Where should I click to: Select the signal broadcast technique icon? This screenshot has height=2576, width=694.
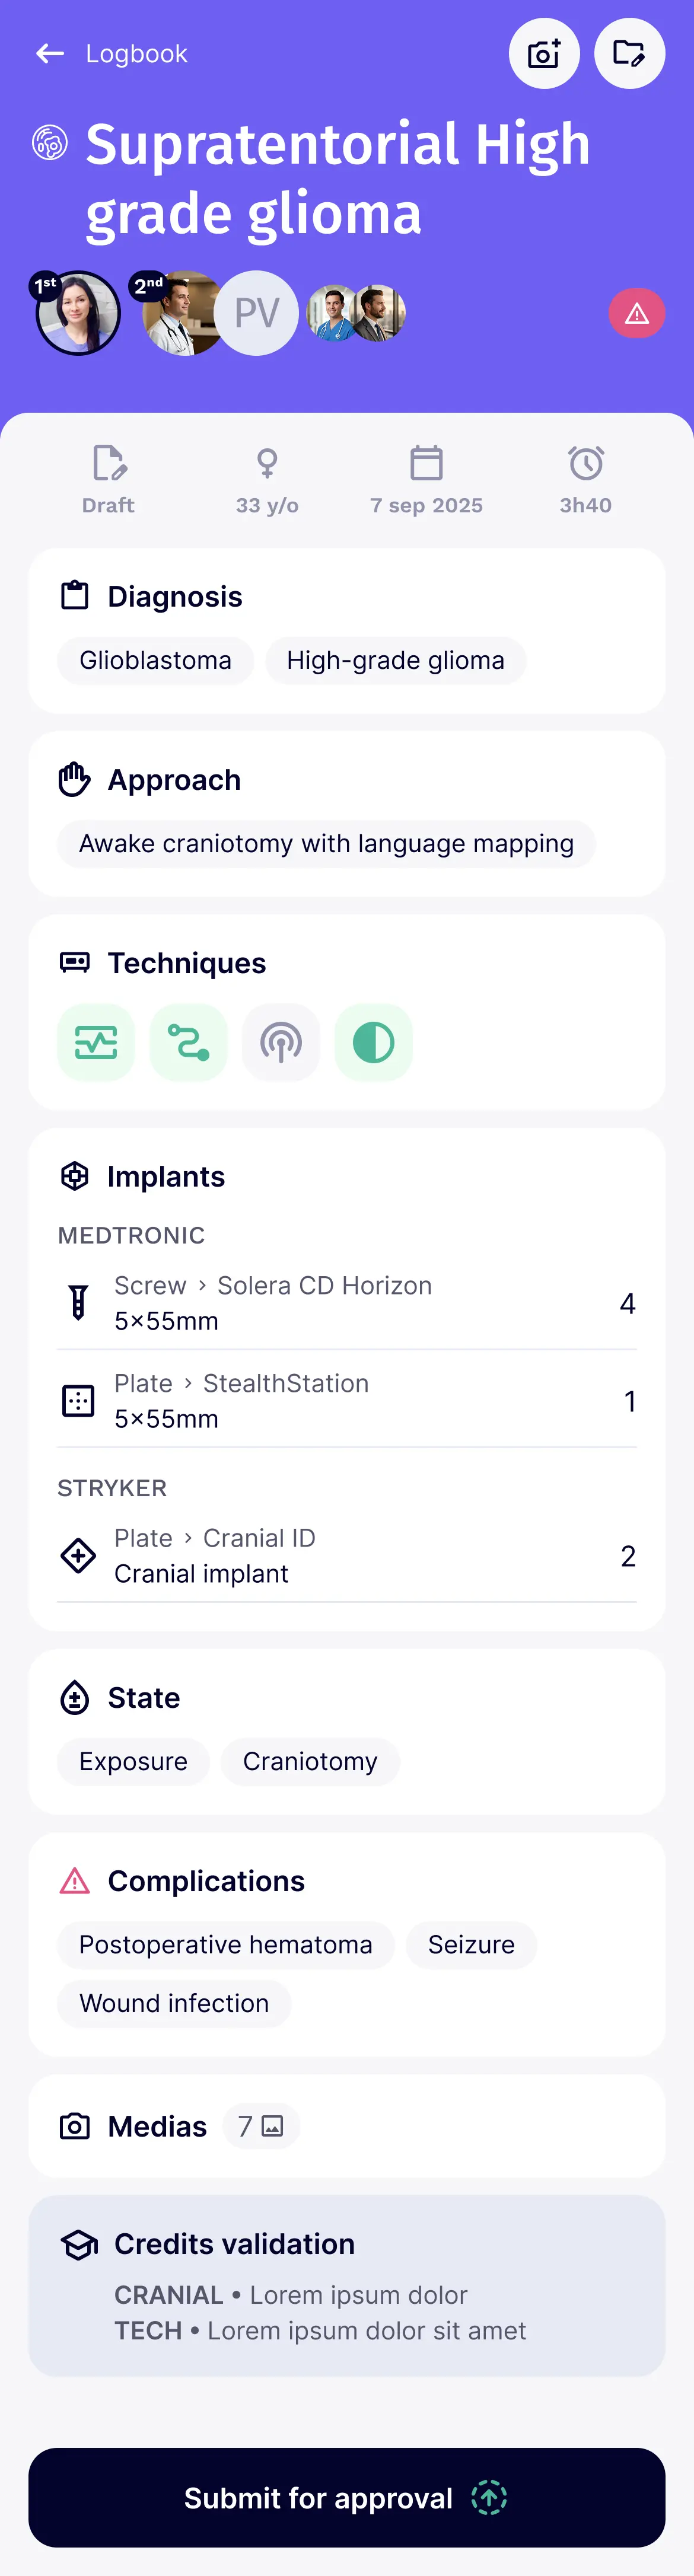click(280, 1042)
